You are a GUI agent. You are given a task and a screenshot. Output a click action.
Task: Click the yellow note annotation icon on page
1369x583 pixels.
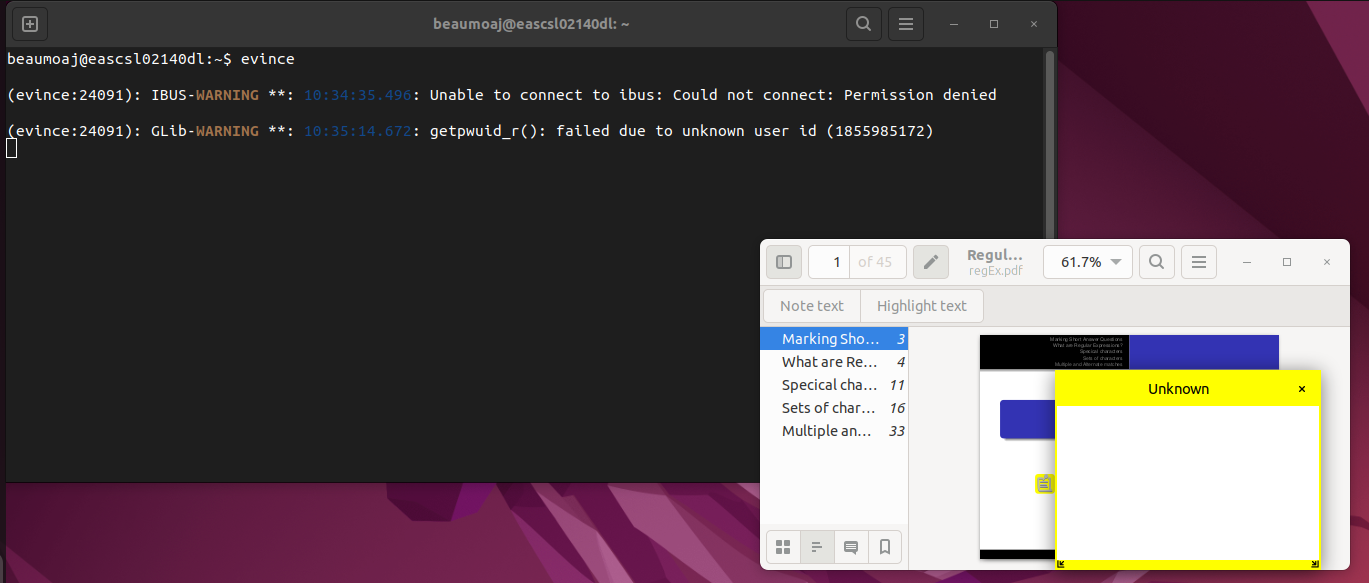(x=1044, y=484)
